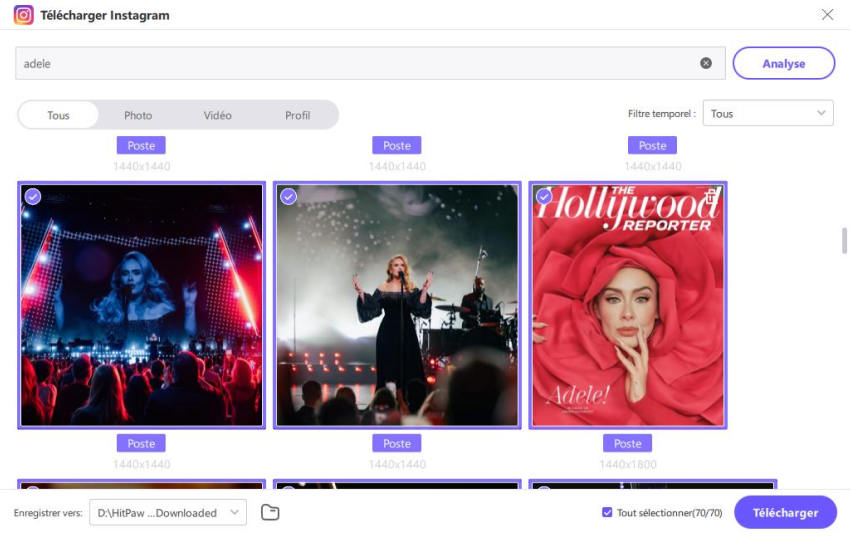Click Poste tag under Hollywood Reporter cover
This screenshot has height=536, width=851.
click(x=627, y=443)
